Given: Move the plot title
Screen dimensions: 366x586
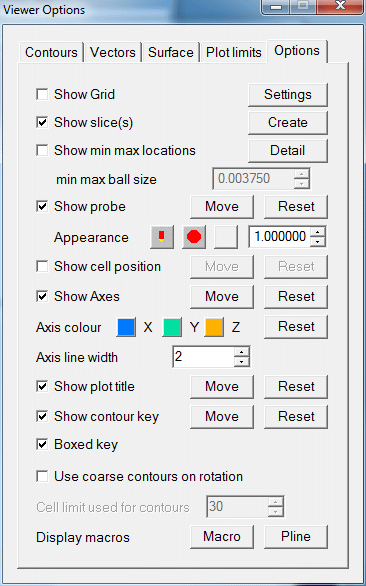Looking at the screenshot, I should click(222, 386).
